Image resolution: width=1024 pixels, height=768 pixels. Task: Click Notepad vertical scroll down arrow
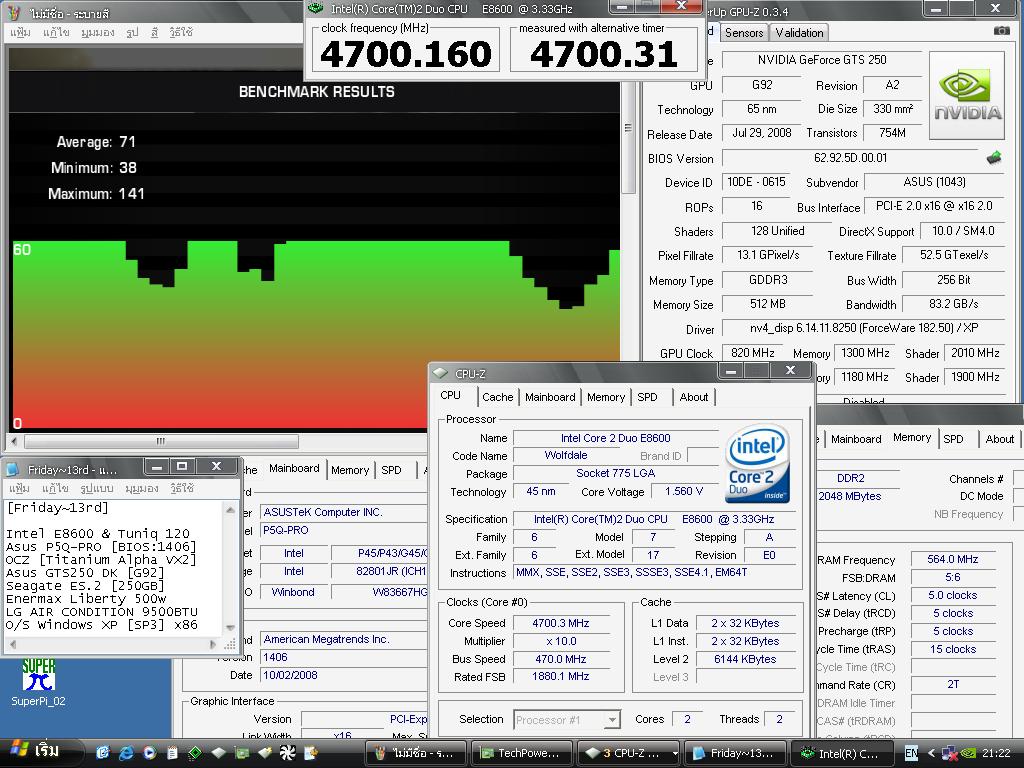tap(230, 628)
